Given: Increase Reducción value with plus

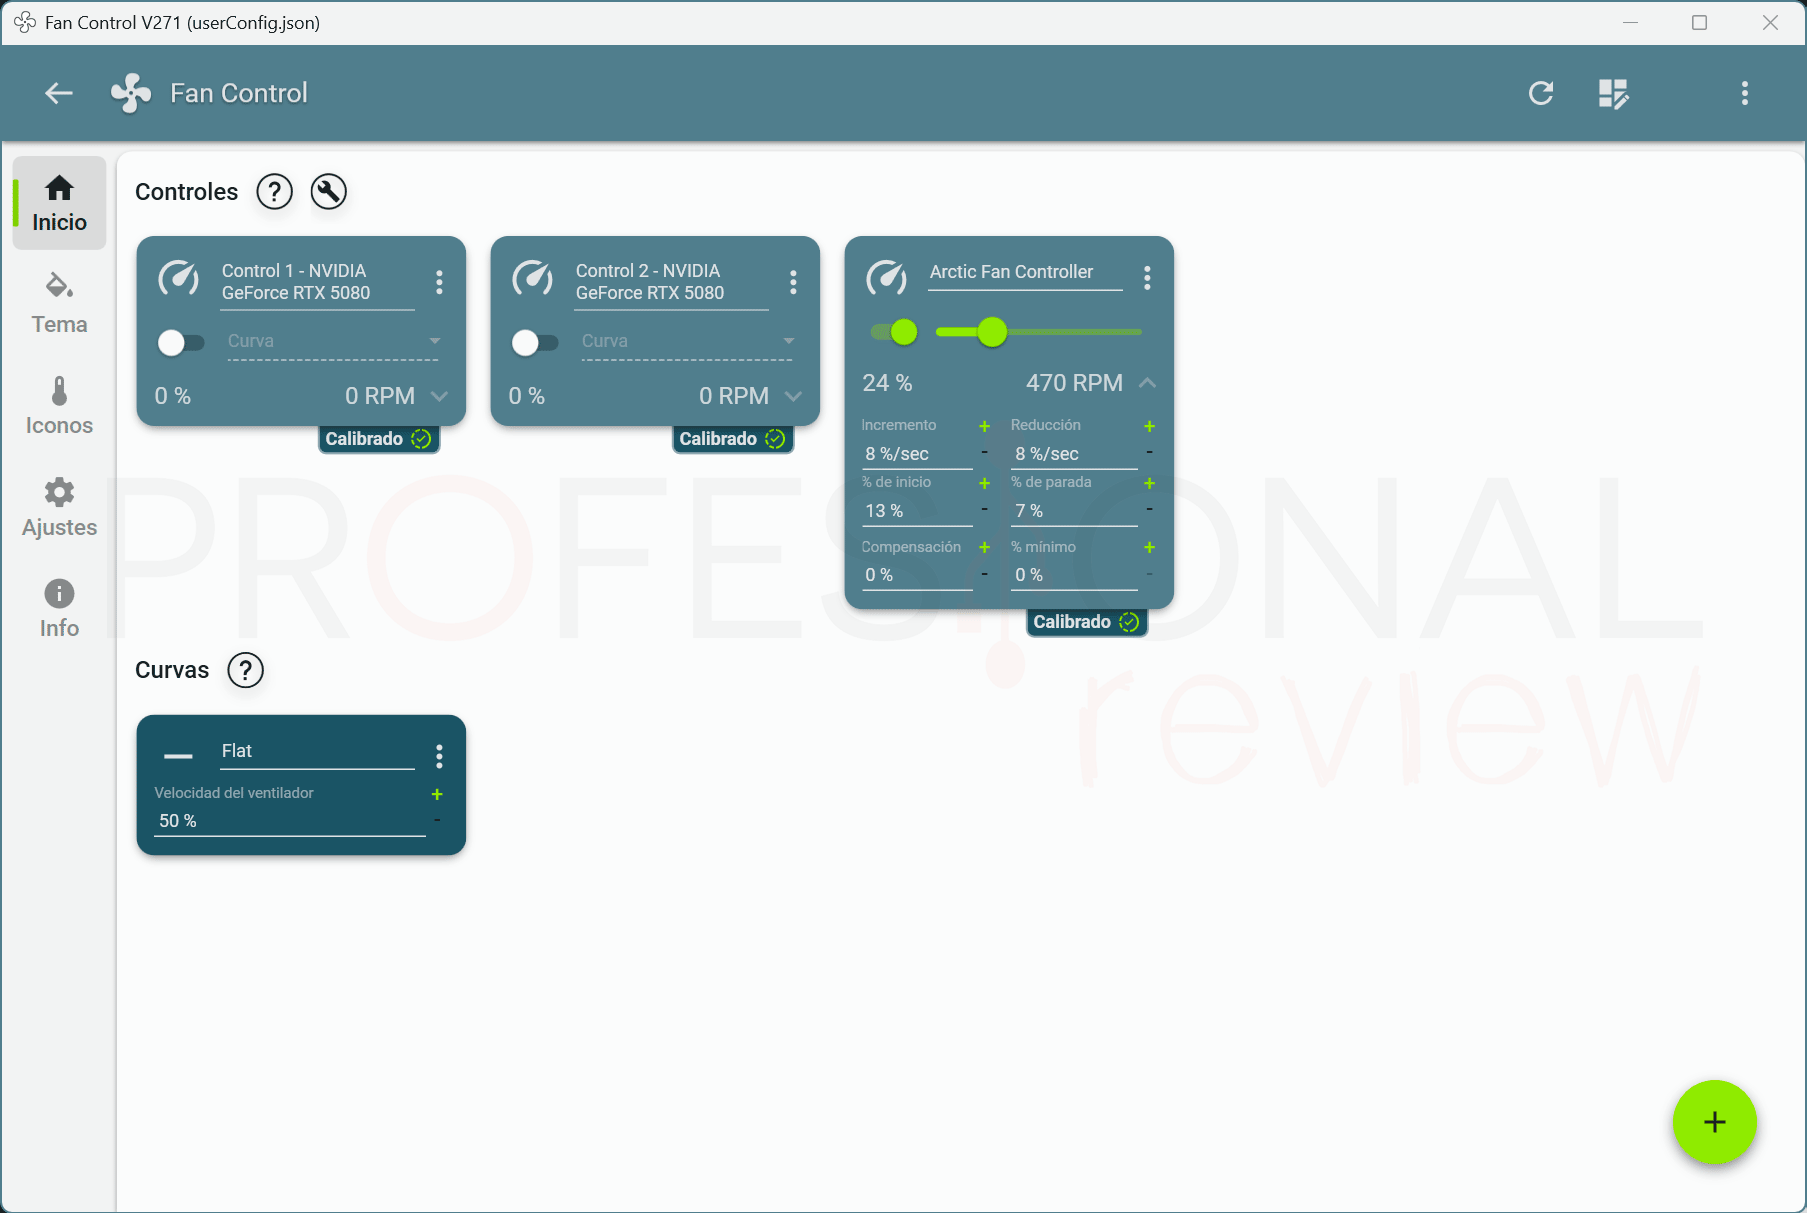Looking at the screenshot, I should click(x=1149, y=426).
